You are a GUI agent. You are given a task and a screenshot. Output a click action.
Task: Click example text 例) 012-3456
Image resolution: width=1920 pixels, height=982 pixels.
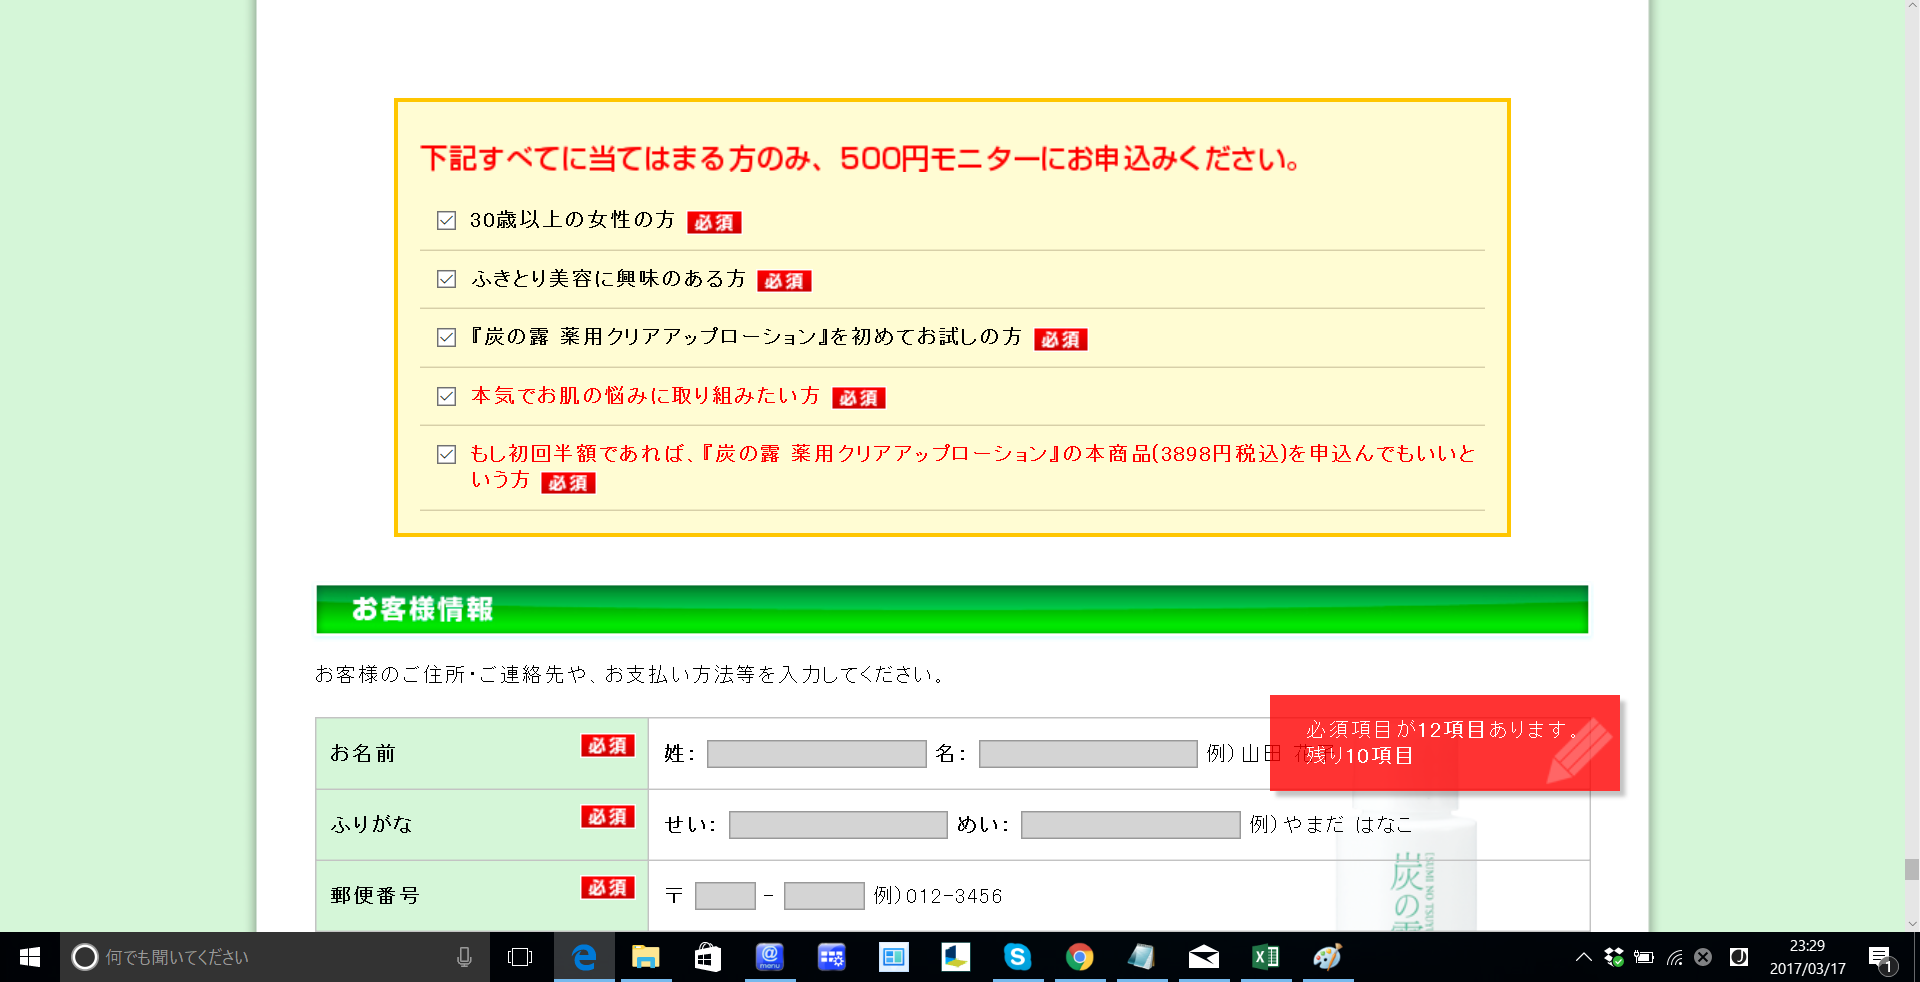click(938, 896)
